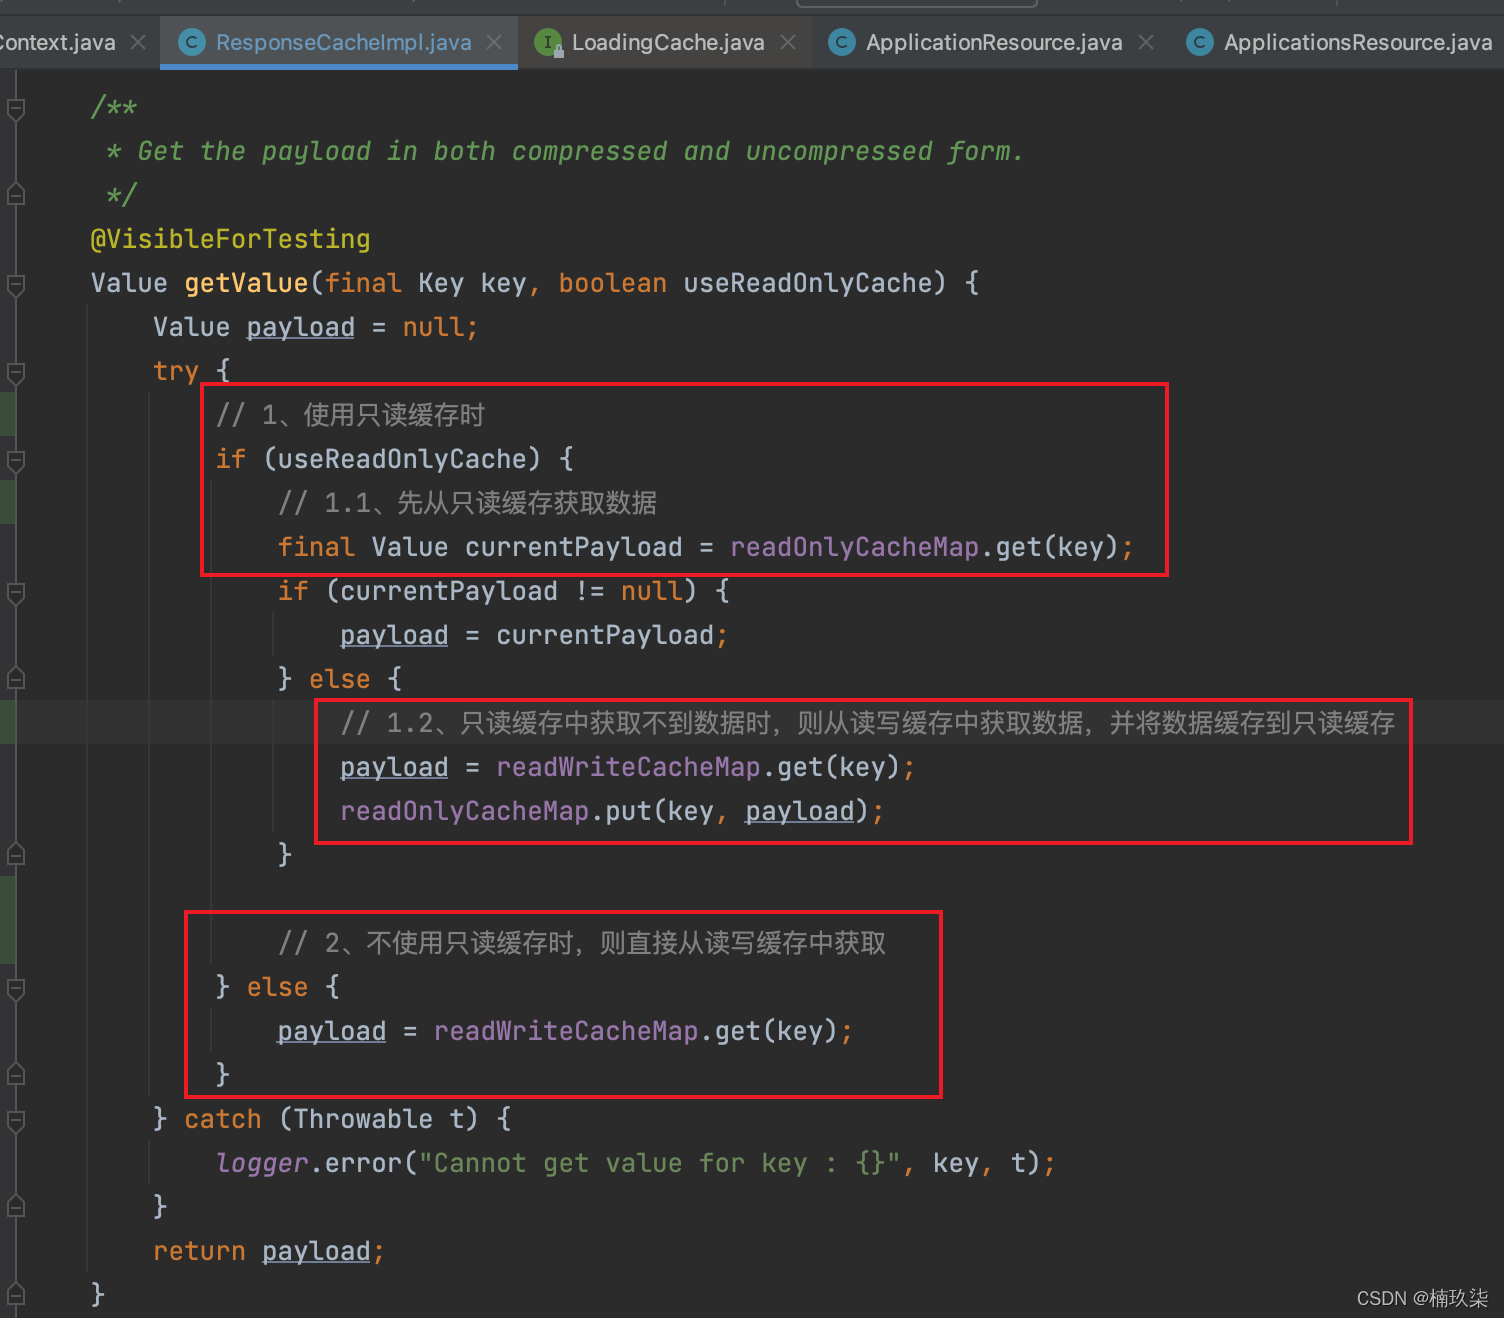Collapse the if (currentPayload != null) fold marker

[x=16, y=592]
